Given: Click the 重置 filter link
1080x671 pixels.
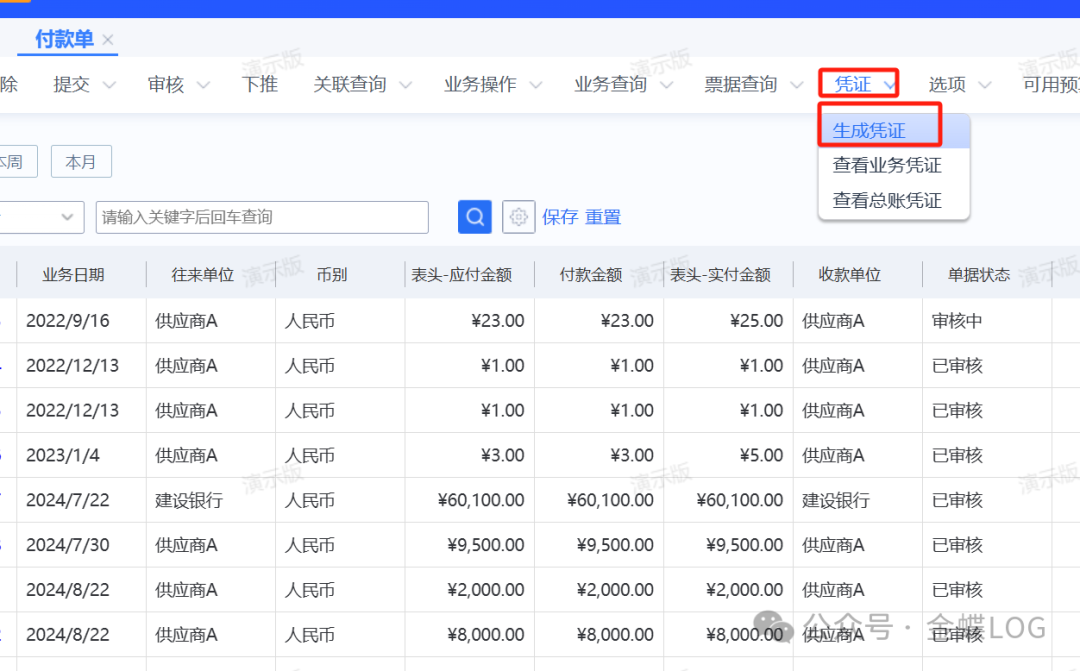Looking at the screenshot, I should (x=603, y=217).
